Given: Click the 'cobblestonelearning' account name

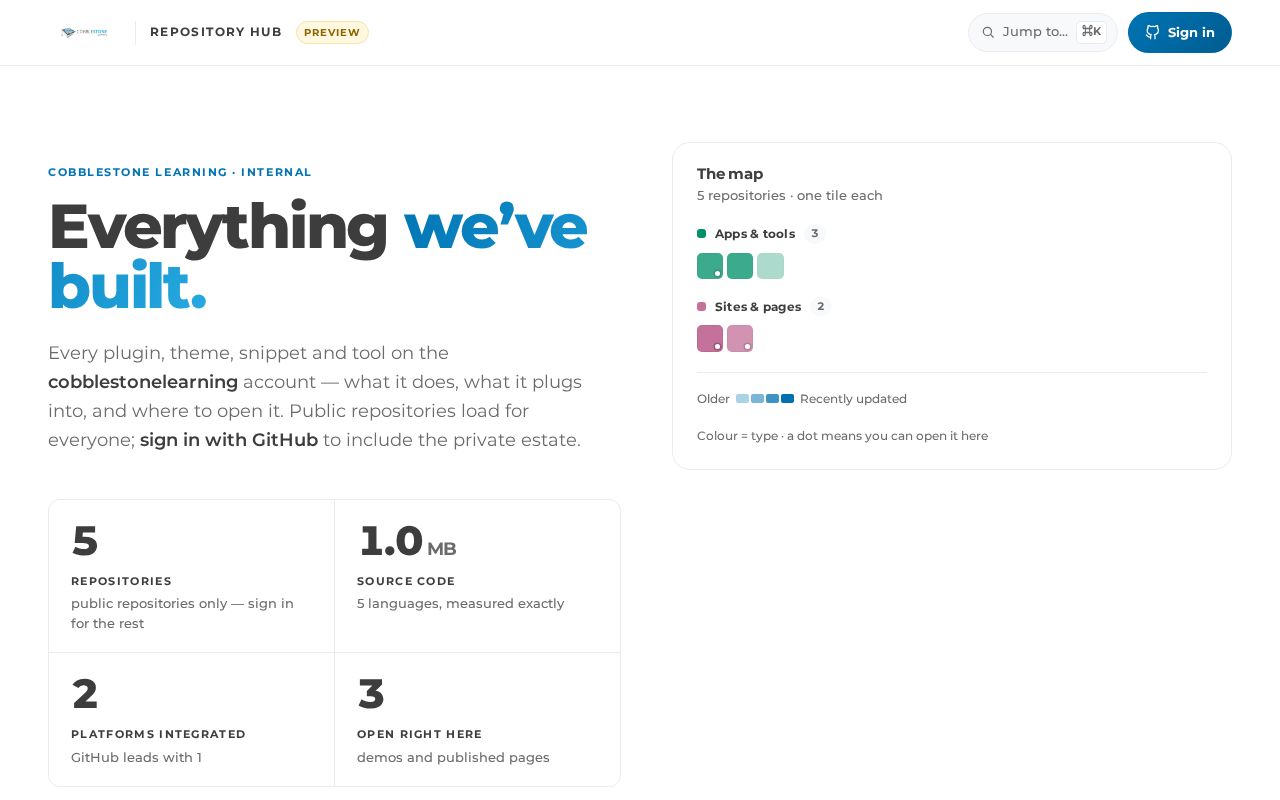Looking at the screenshot, I should (x=143, y=382).
